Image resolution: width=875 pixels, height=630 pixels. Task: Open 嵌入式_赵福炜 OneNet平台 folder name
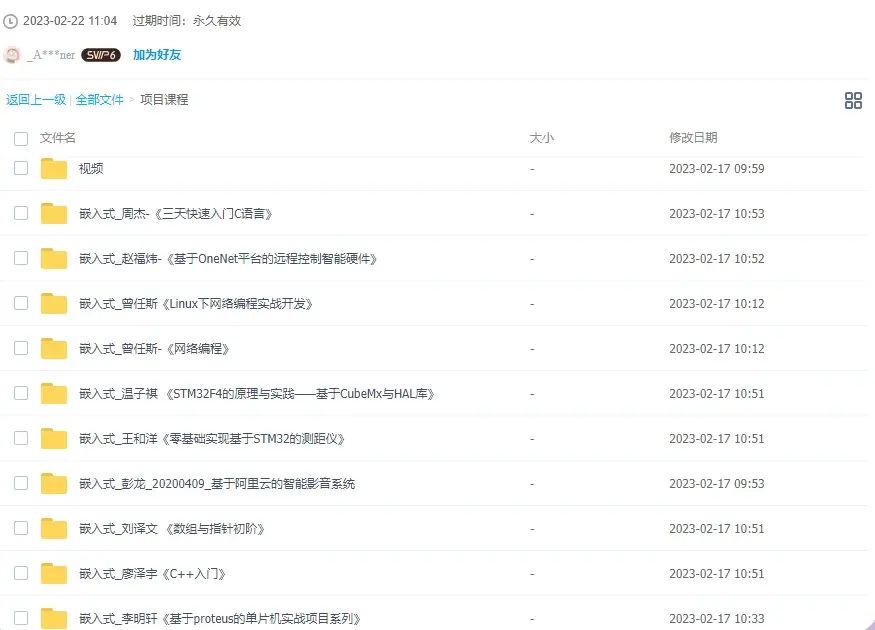[228, 259]
